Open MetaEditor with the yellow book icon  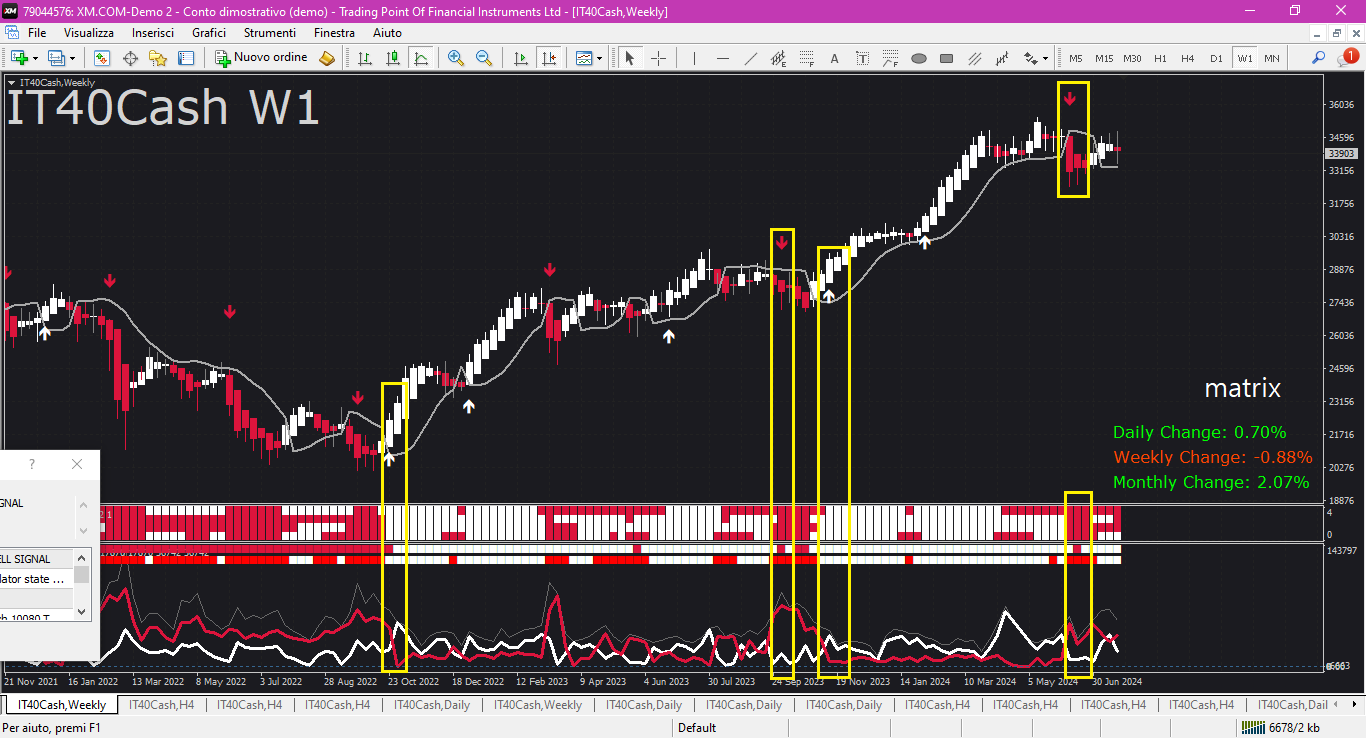[327, 58]
